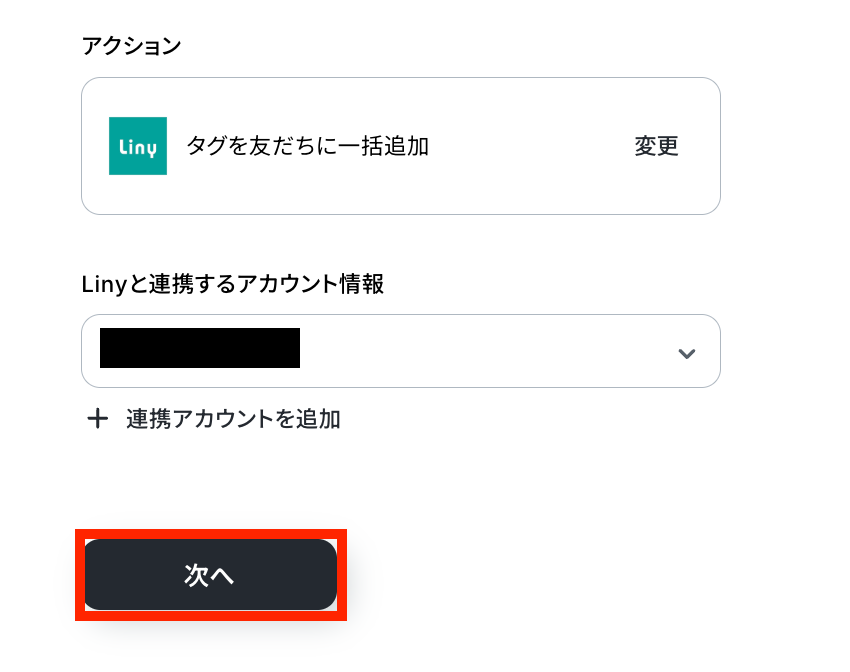
Task: Click the Linyと連携するアカウント情報 label
Action: click(233, 284)
